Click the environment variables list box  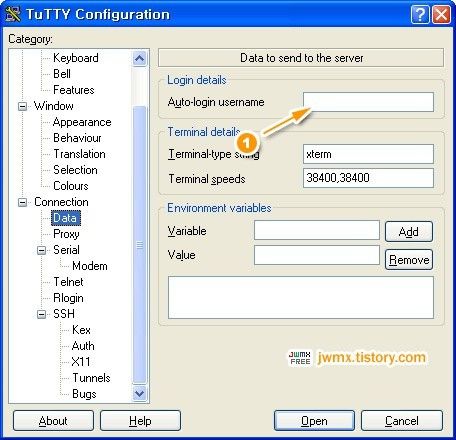301,297
